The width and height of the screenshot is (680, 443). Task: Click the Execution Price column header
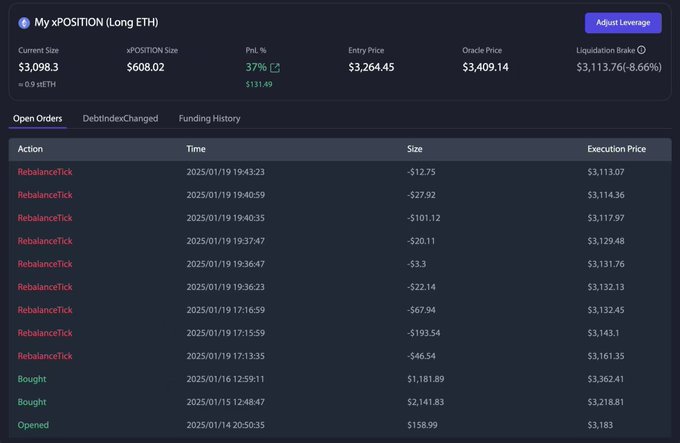616,149
